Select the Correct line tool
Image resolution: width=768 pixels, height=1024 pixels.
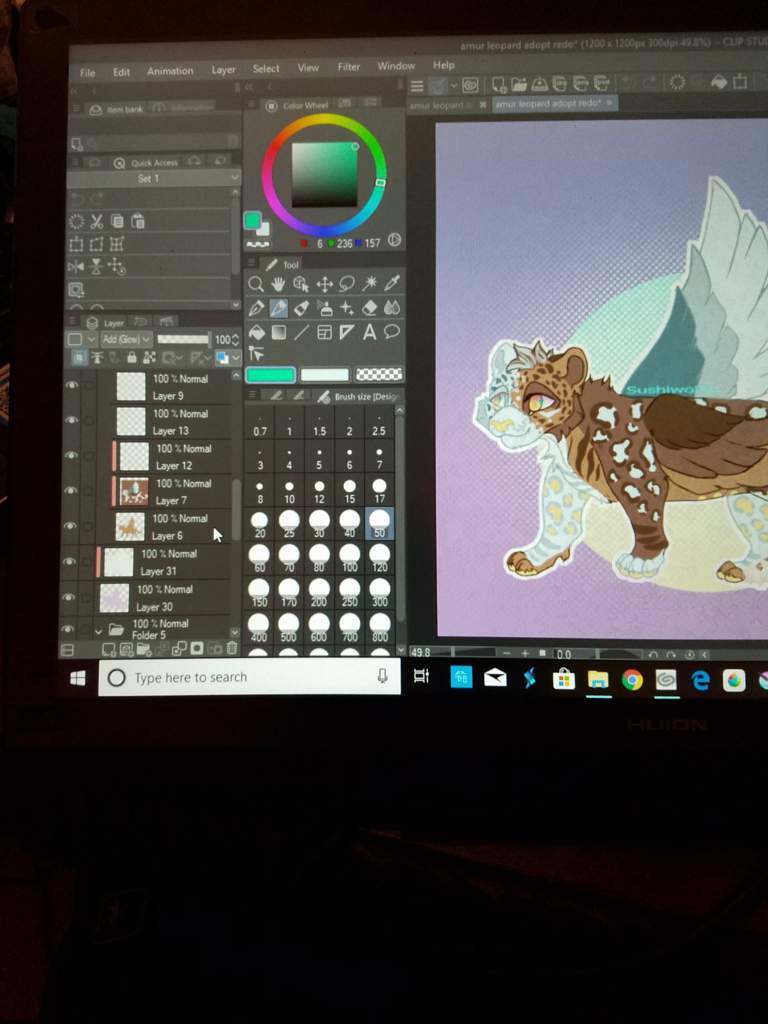tap(255, 354)
